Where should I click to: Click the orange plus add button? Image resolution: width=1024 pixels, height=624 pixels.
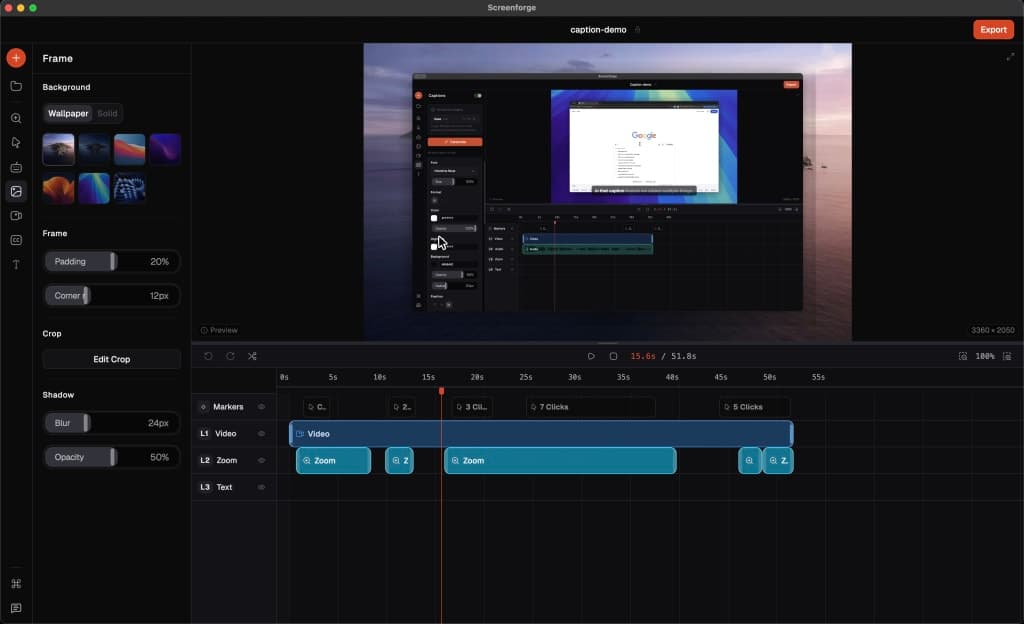point(16,58)
